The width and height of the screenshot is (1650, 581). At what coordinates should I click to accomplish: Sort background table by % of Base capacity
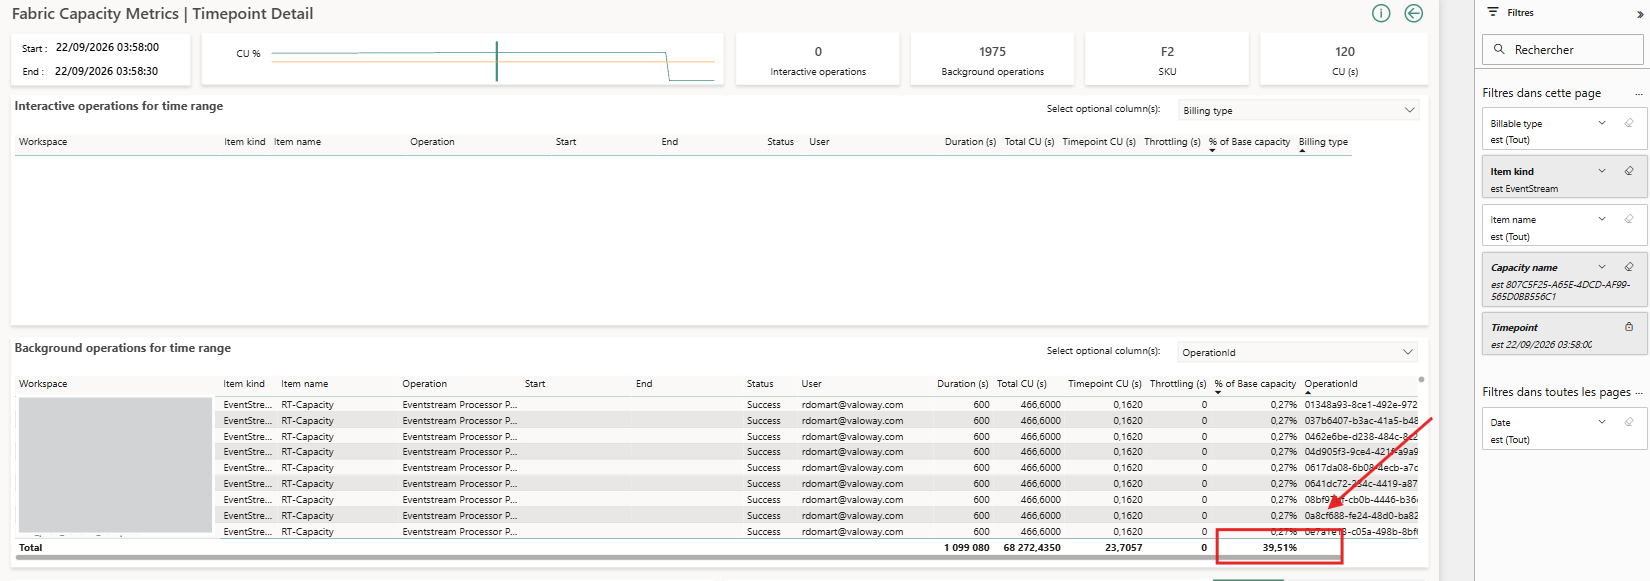coord(1255,384)
